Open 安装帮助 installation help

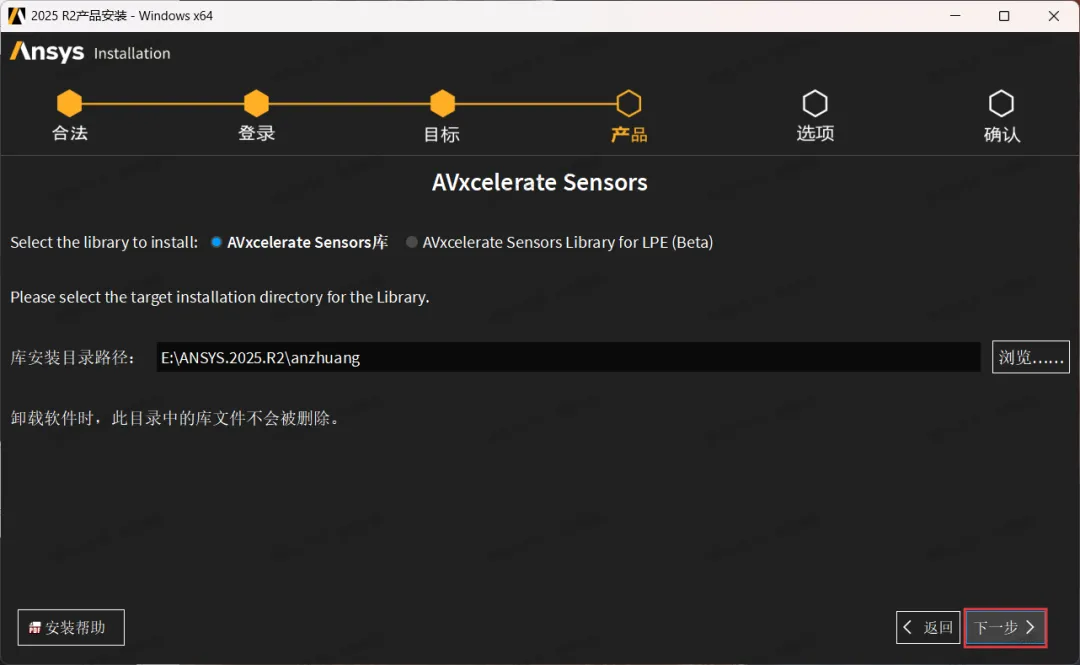(x=71, y=627)
